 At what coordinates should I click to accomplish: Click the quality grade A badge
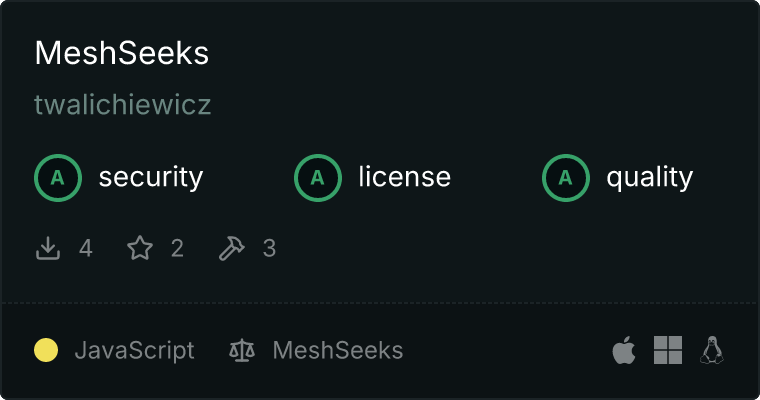[x=566, y=178]
